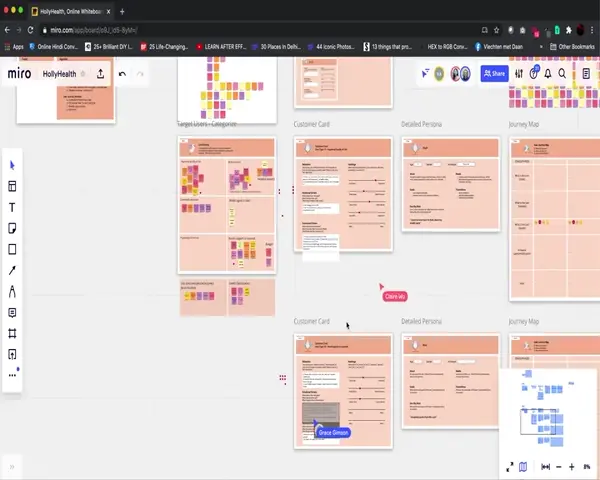Toggle the minimap icon
This screenshot has height=480, width=600.
[x=523, y=467]
